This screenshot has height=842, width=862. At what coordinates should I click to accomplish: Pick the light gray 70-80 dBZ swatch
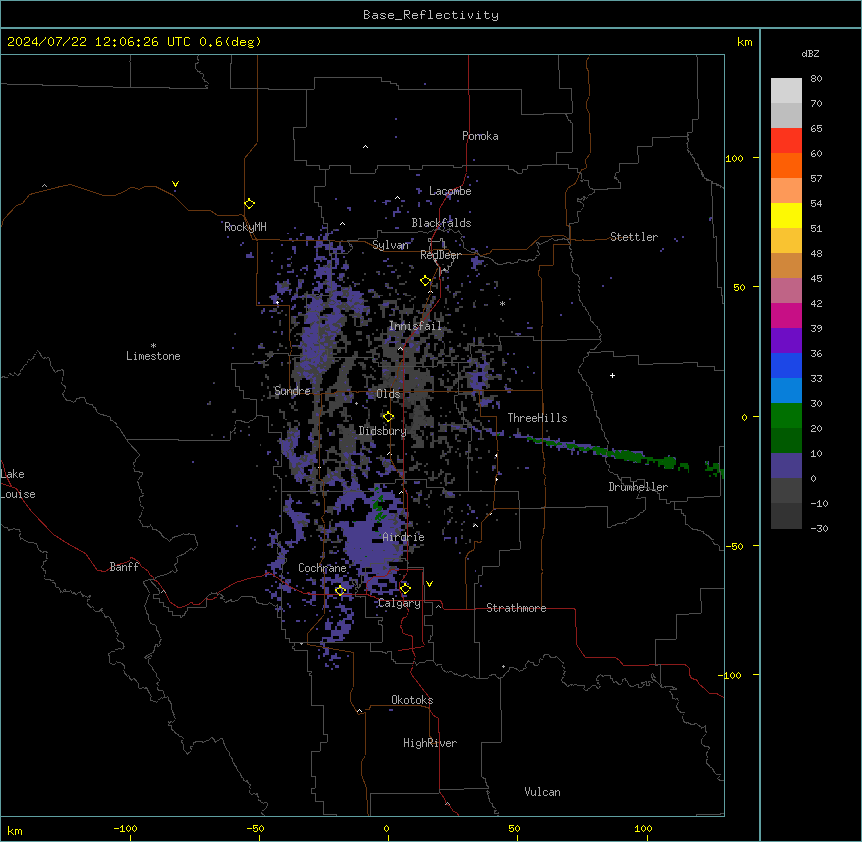point(786,91)
